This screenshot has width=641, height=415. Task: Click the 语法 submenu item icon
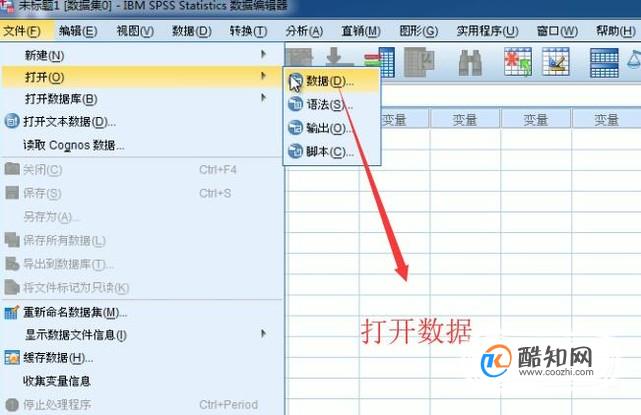[296, 104]
